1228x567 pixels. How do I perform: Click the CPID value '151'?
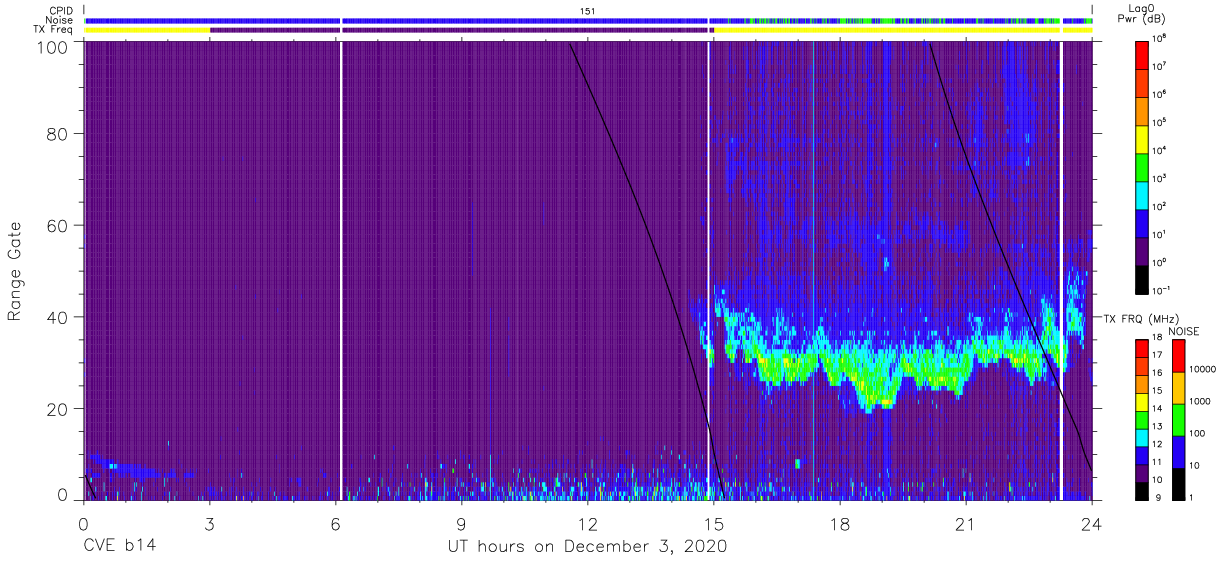tap(587, 10)
